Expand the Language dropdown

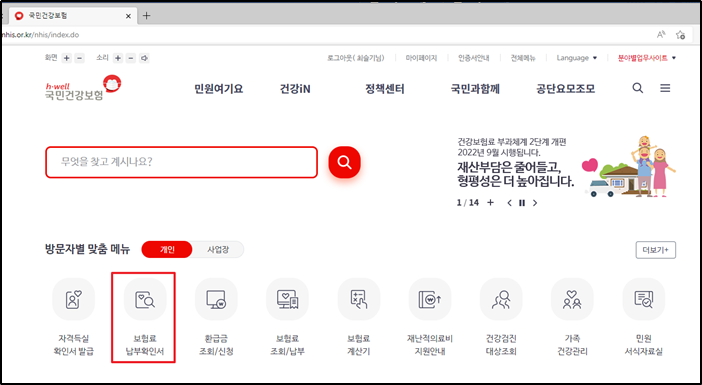click(x=577, y=58)
